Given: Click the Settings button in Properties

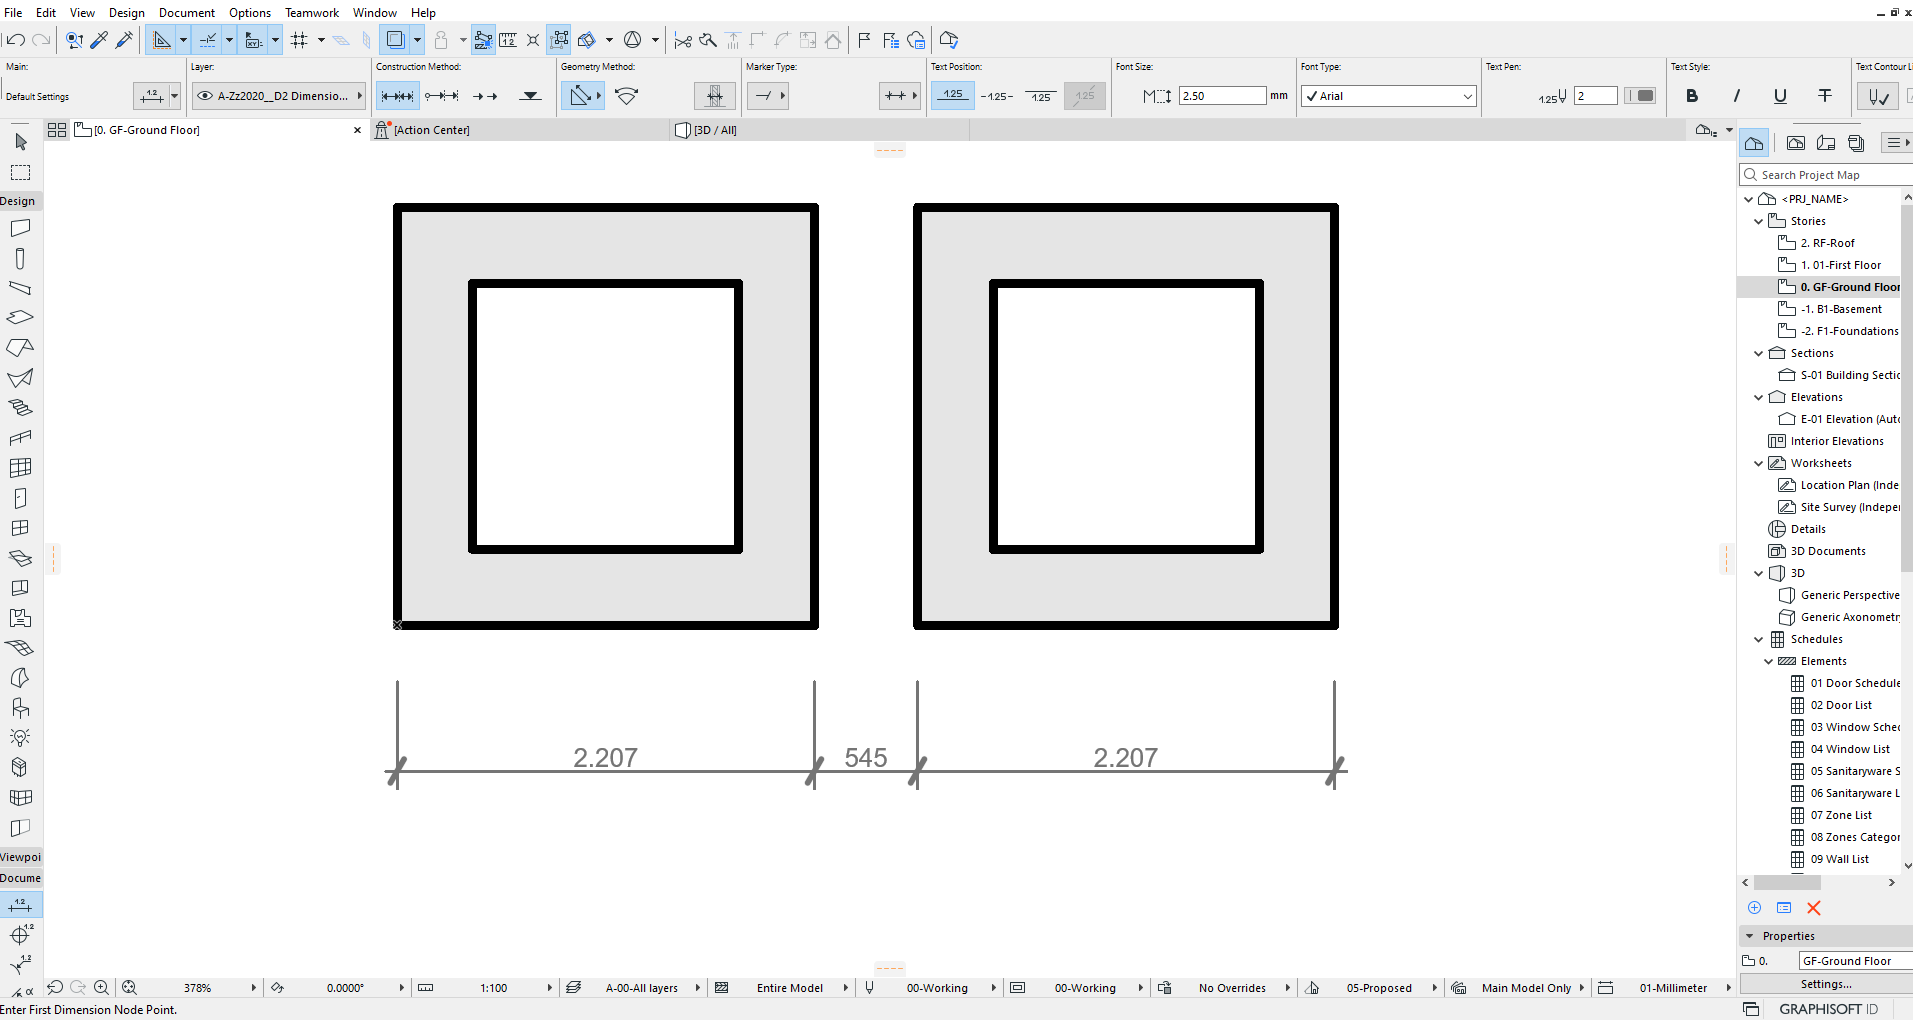Looking at the screenshot, I should tap(1826, 984).
